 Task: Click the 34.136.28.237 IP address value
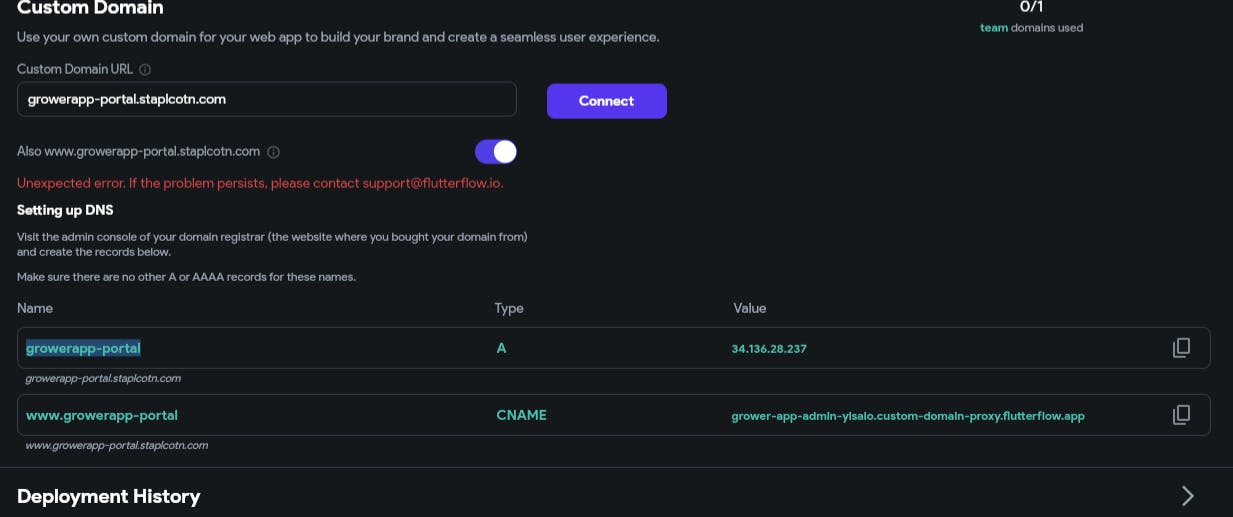pyautogui.click(x=769, y=349)
